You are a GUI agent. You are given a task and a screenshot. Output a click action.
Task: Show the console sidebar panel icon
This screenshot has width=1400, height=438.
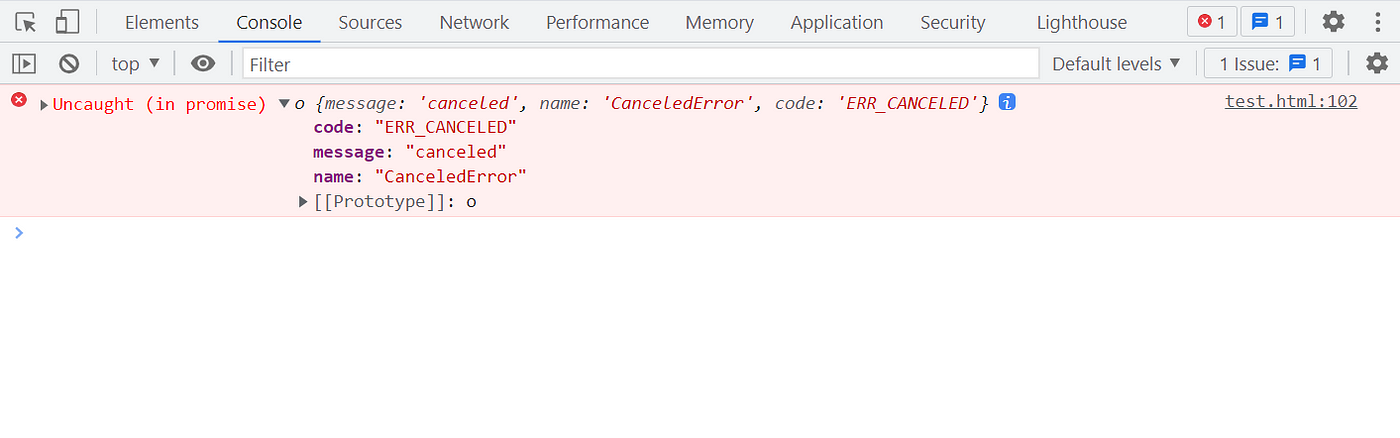[x=24, y=64]
